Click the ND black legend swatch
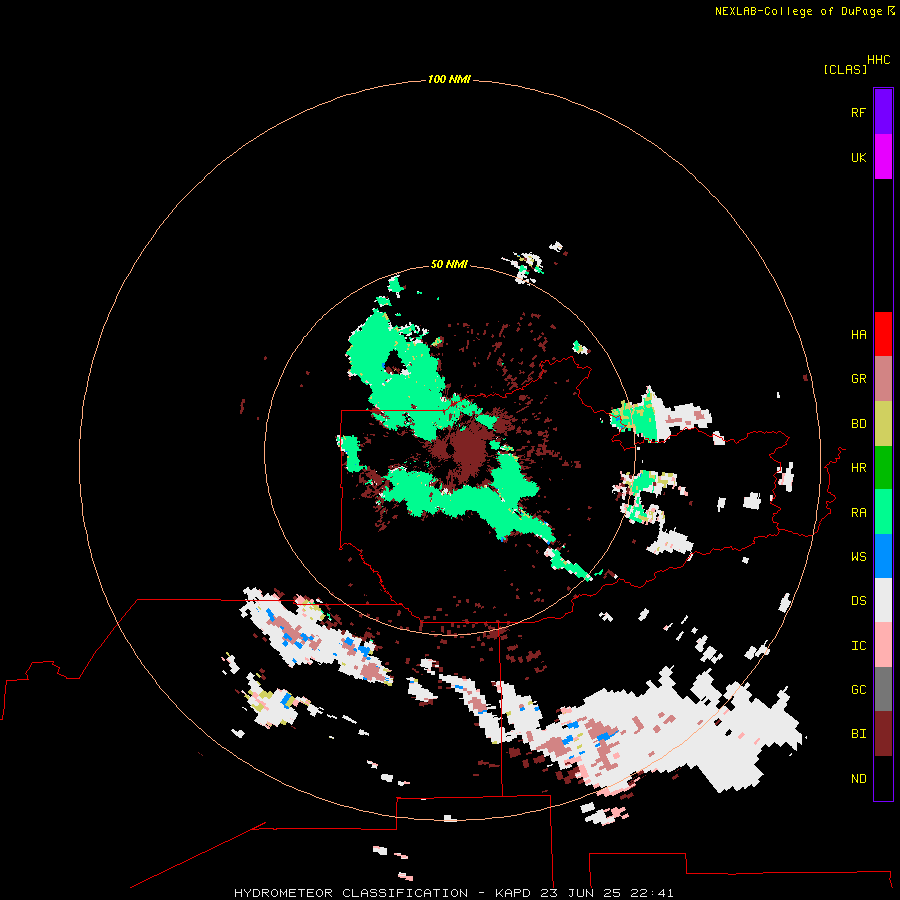 click(883, 778)
